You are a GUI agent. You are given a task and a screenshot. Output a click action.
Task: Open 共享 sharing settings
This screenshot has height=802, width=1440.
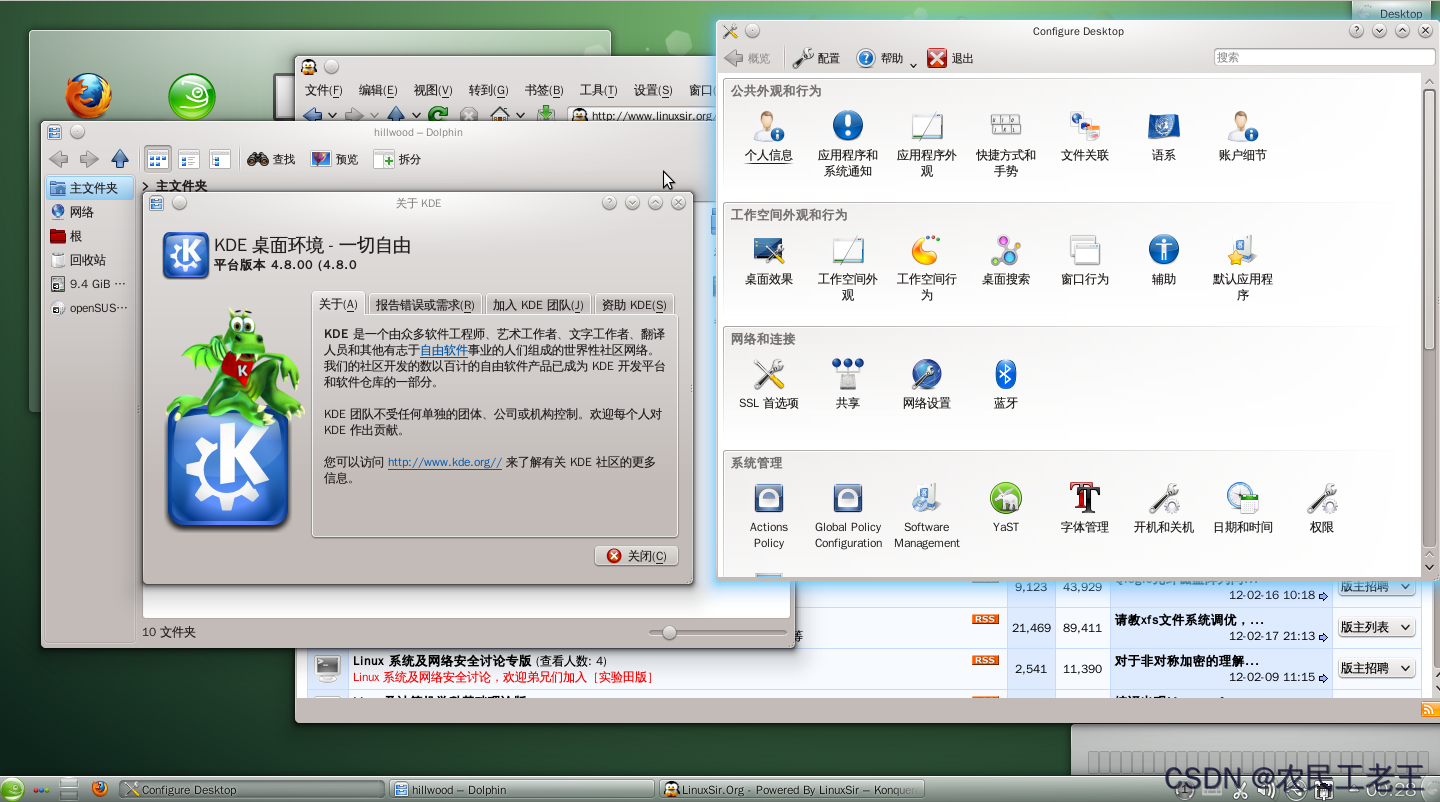point(847,385)
